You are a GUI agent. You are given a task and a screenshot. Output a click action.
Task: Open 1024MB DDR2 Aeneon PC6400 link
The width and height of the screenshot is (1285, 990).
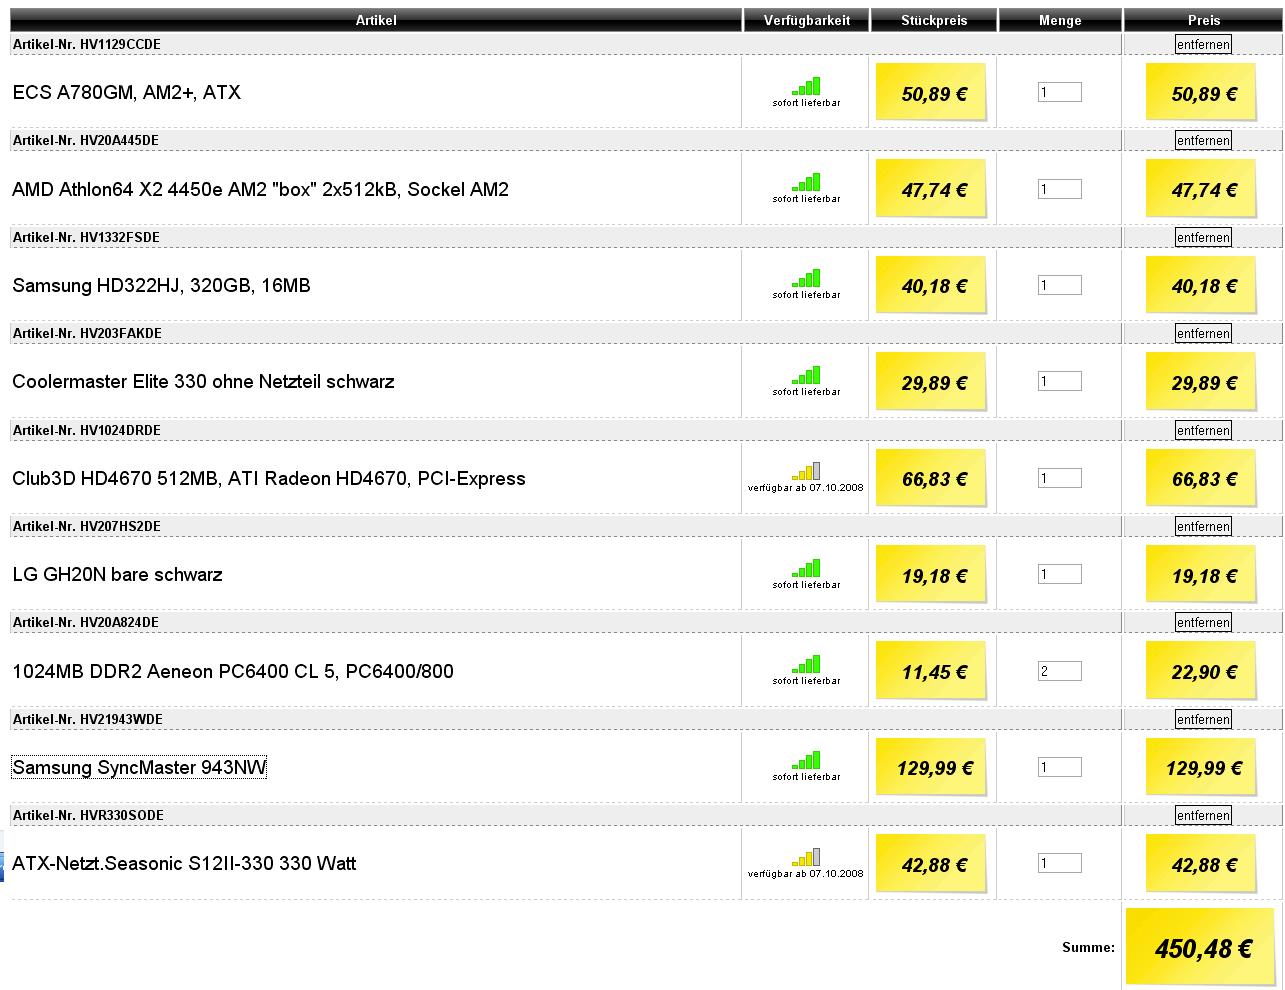pyautogui.click(x=233, y=671)
